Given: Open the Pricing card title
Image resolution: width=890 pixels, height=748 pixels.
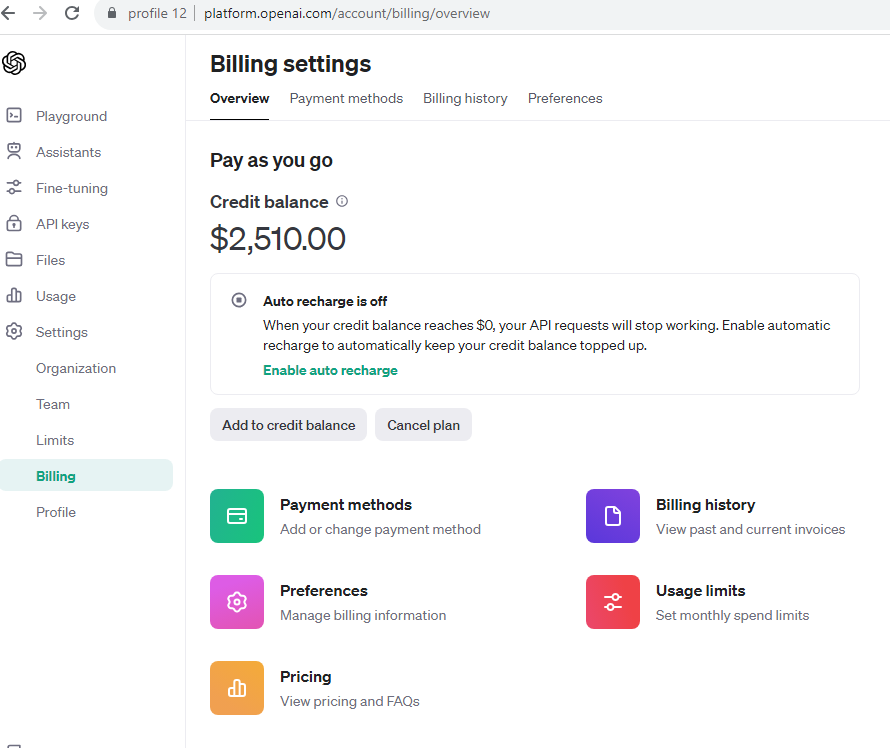Looking at the screenshot, I should click(305, 676).
